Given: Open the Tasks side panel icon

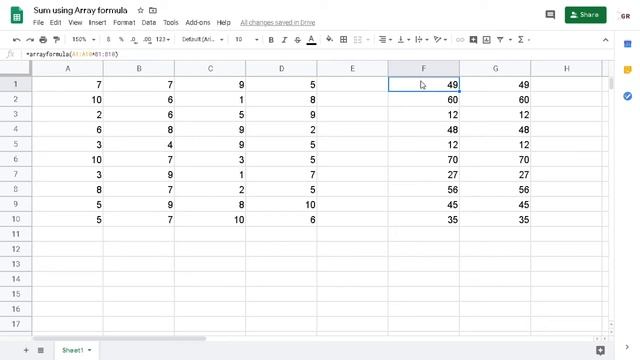Looking at the screenshot, I should tap(628, 96).
